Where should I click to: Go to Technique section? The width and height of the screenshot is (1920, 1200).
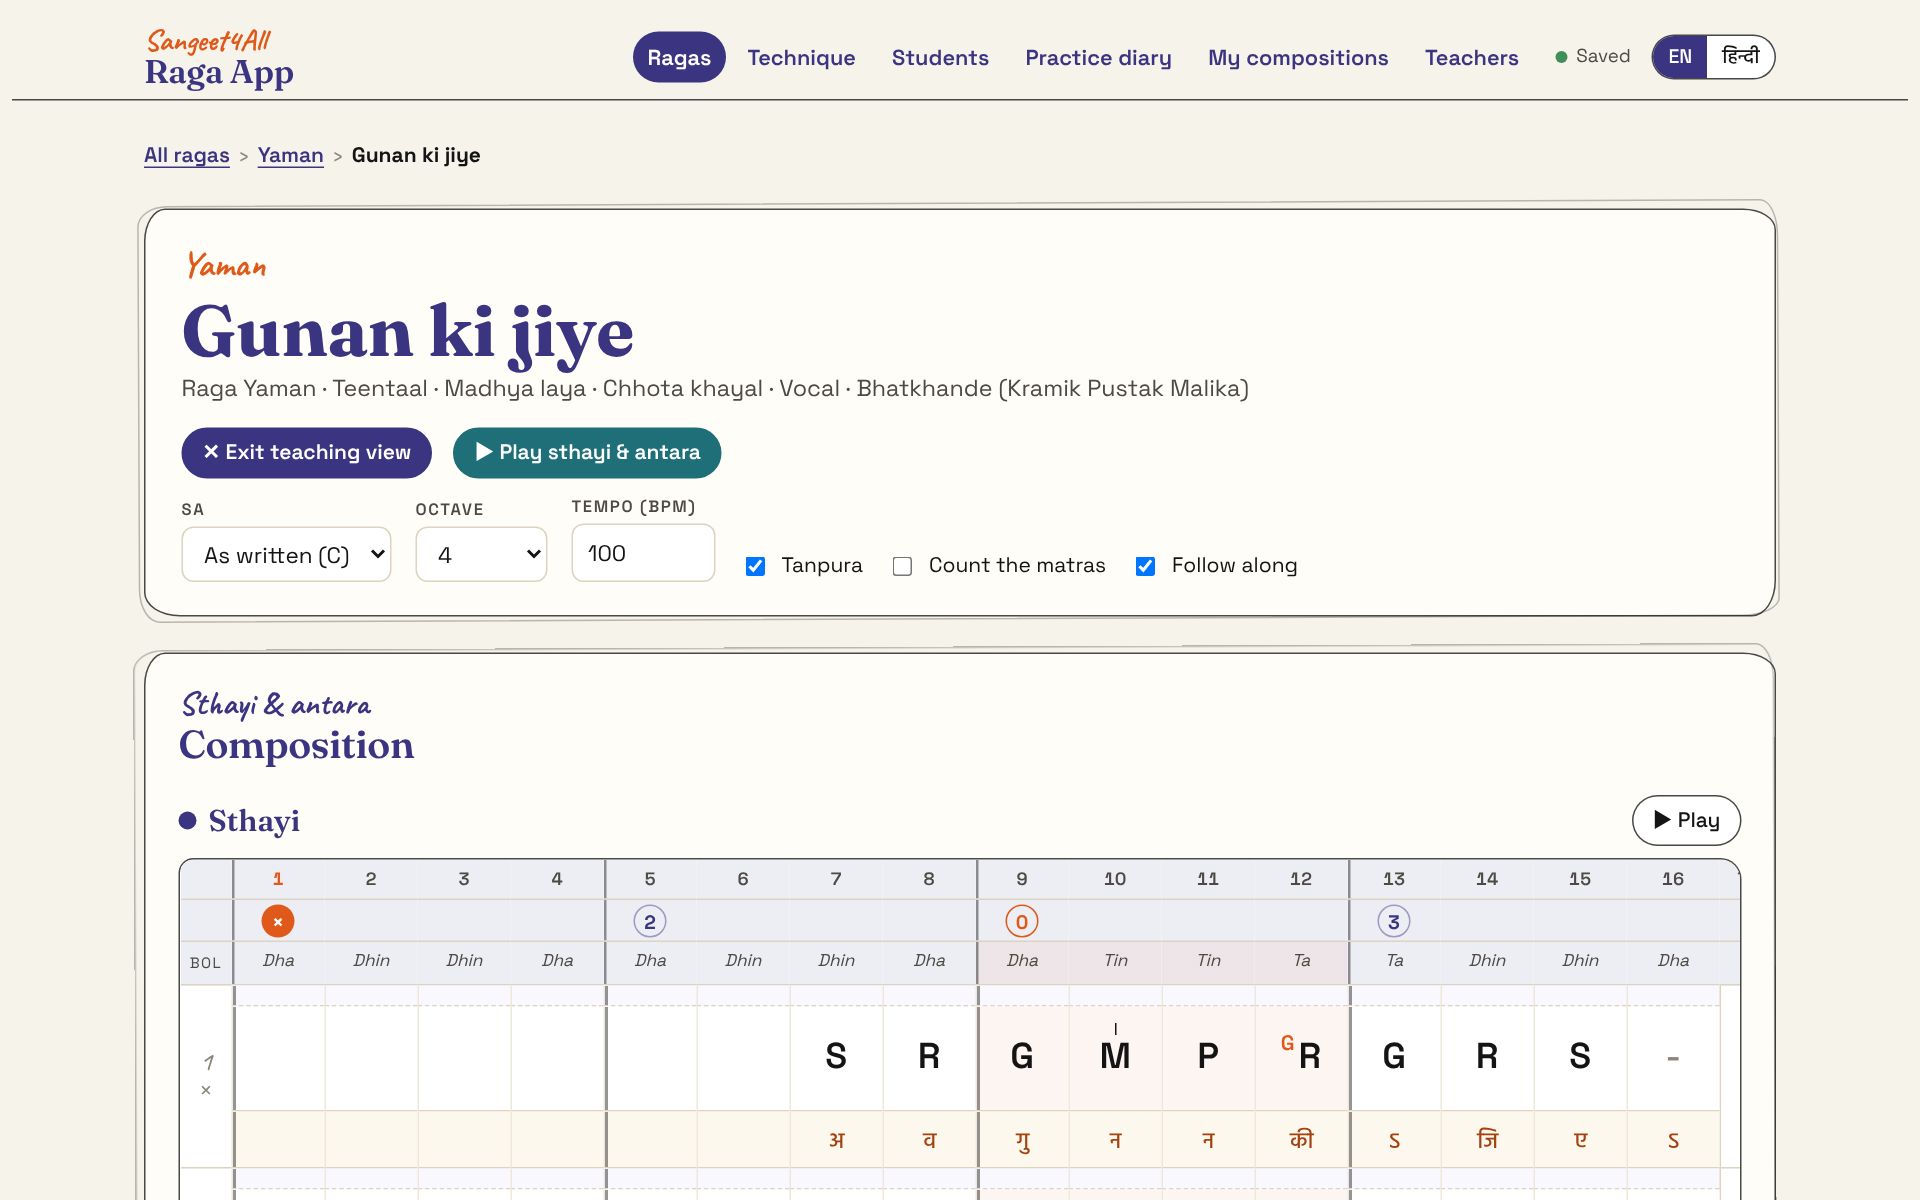tap(801, 57)
